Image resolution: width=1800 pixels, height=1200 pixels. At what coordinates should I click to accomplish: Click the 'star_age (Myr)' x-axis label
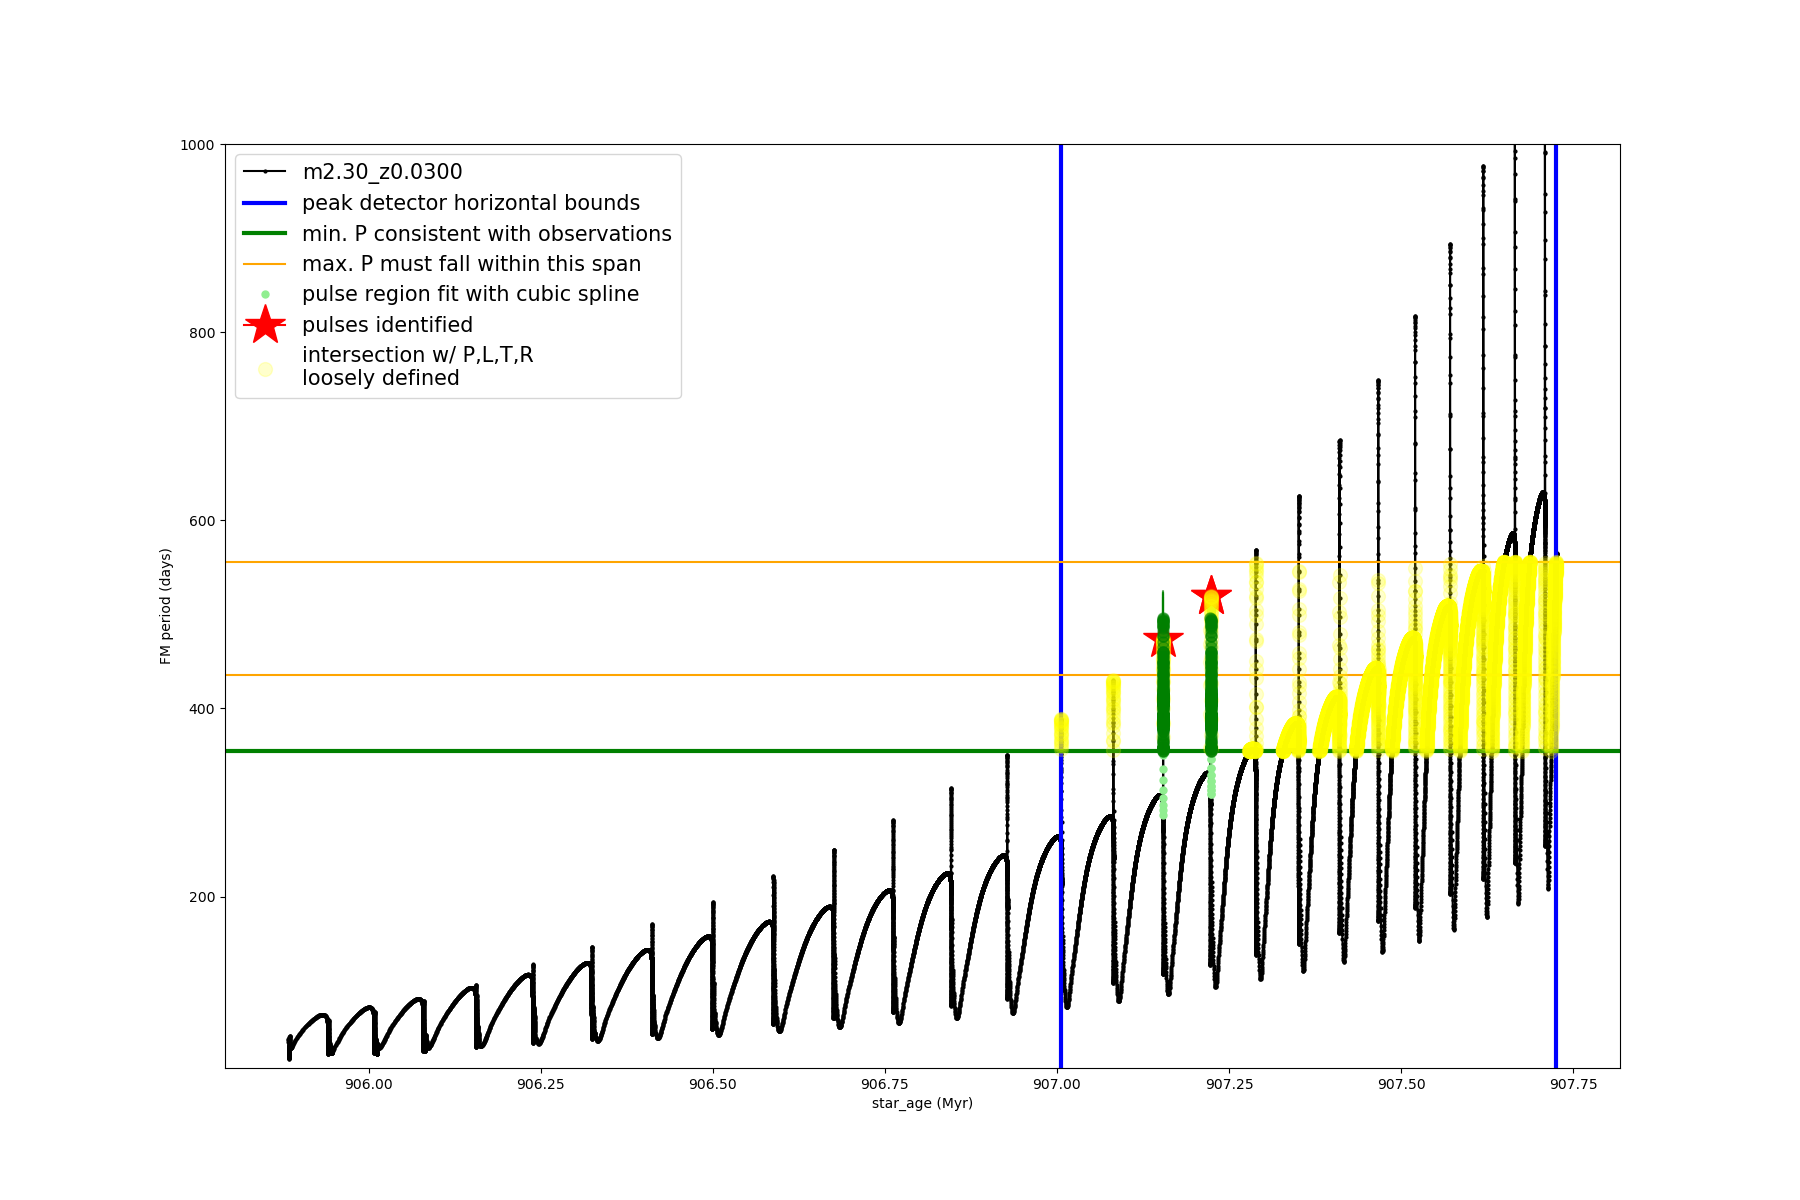(922, 1103)
